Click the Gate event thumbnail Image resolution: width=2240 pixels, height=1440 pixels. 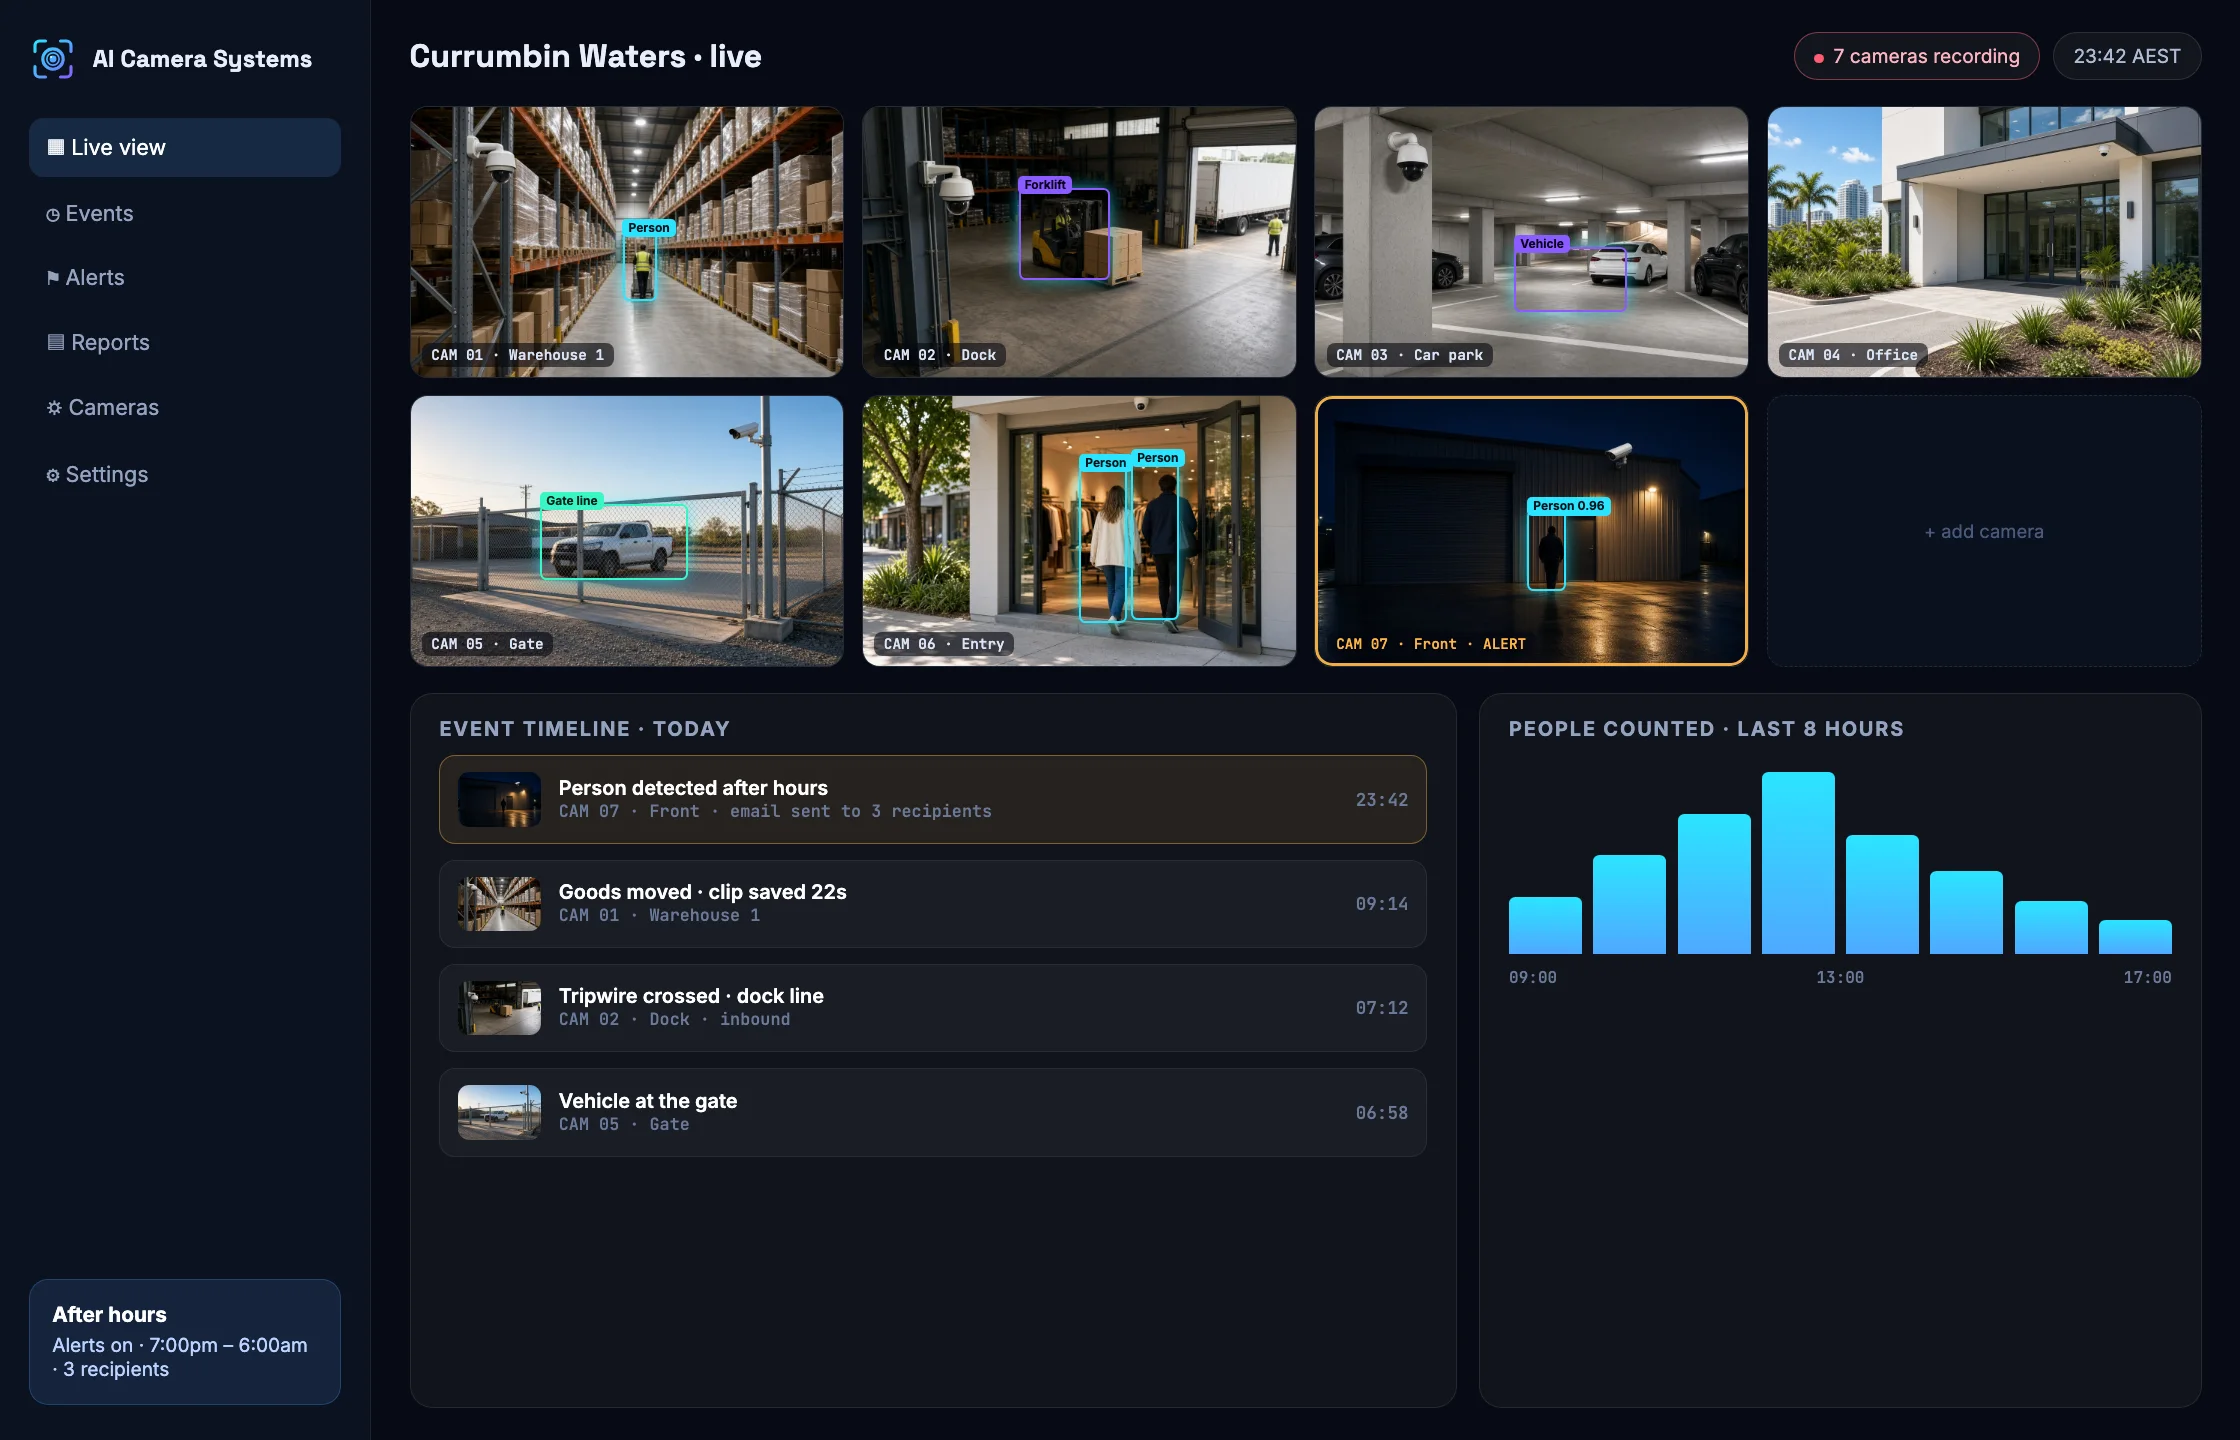(x=499, y=1113)
